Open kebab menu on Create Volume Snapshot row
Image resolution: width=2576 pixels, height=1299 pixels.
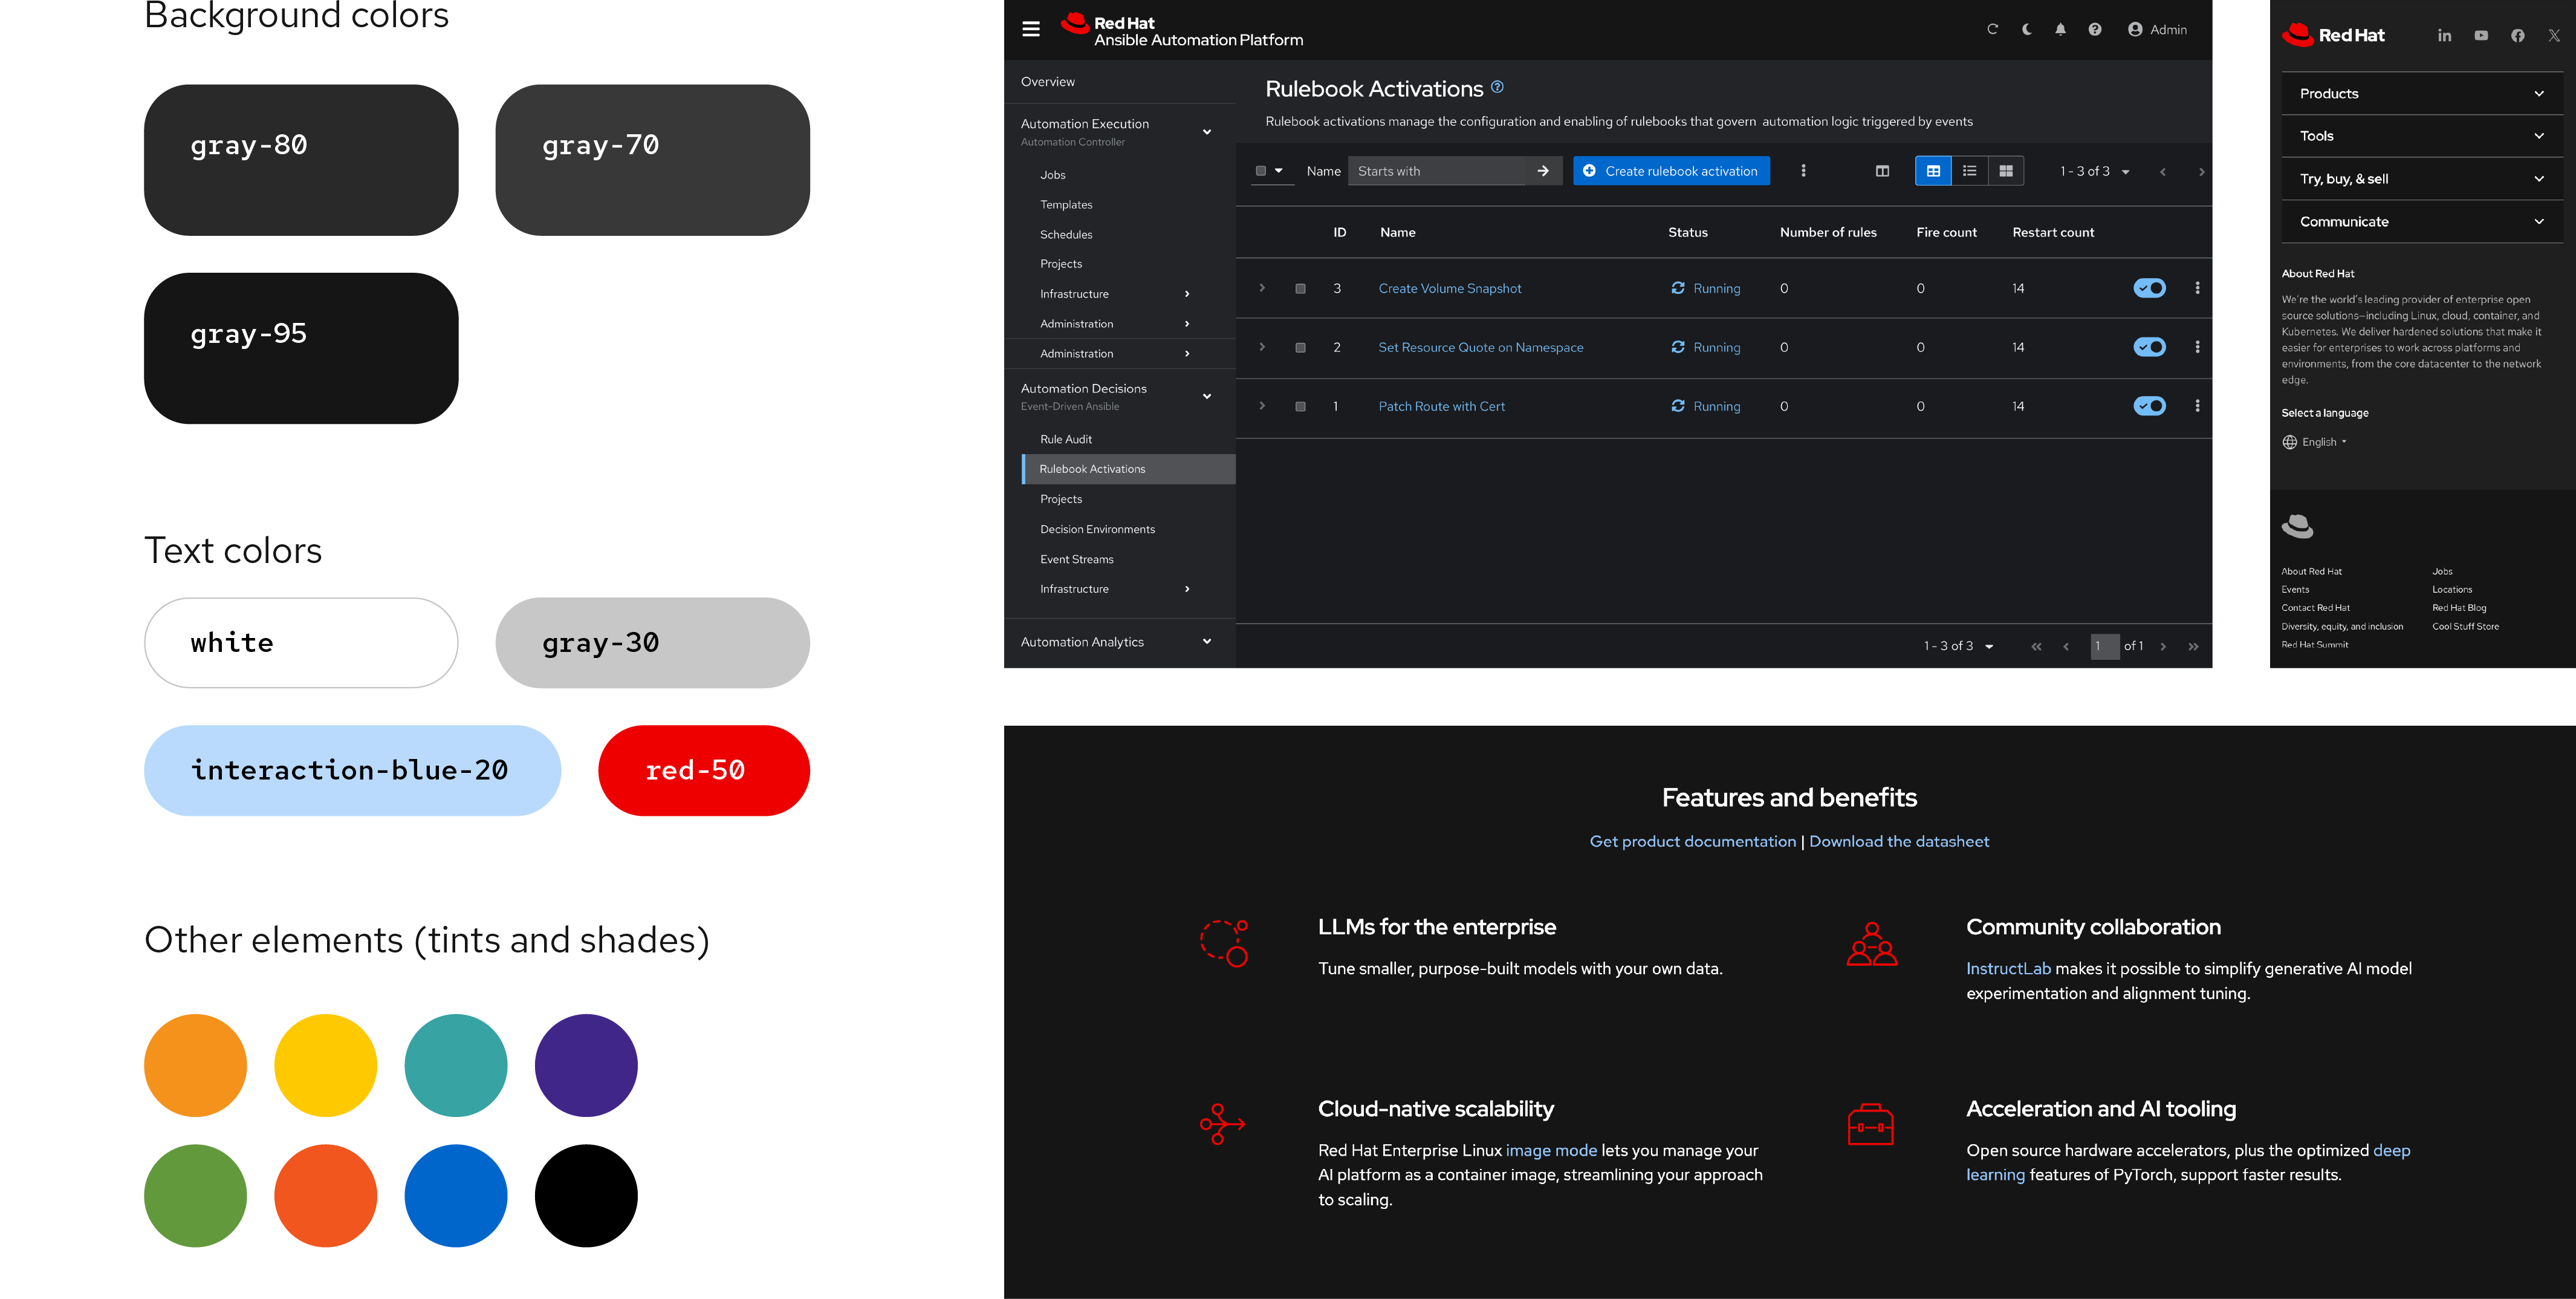[x=2197, y=288]
